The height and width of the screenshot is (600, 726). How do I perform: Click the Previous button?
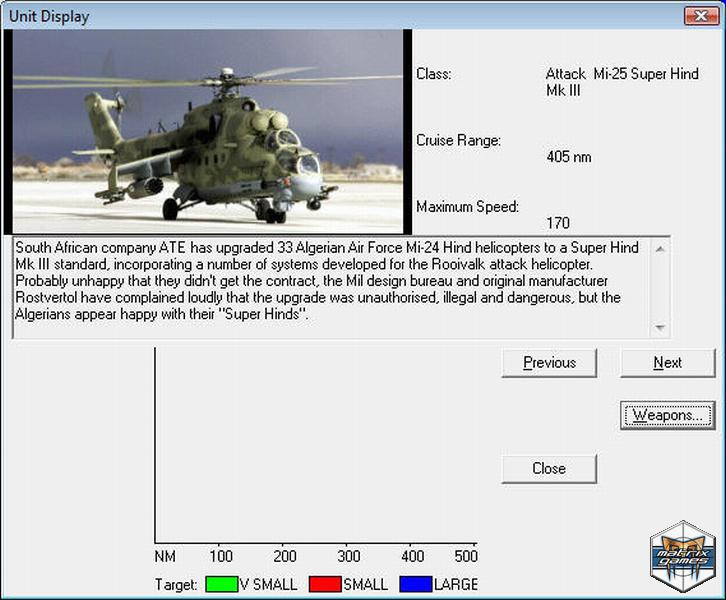[549, 363]
